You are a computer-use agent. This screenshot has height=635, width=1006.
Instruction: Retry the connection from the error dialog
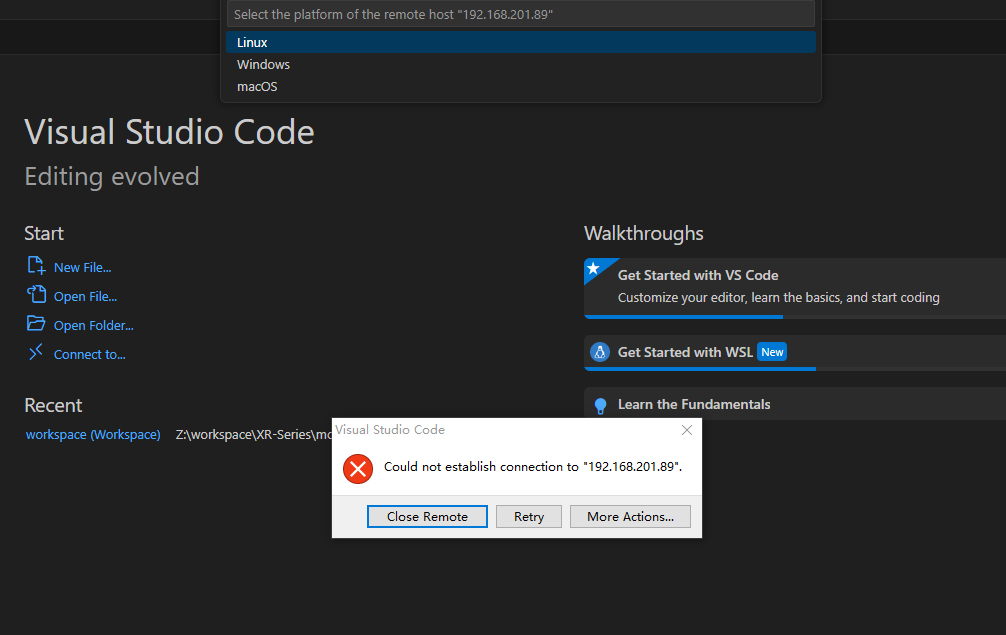click(x=529, y=516)
